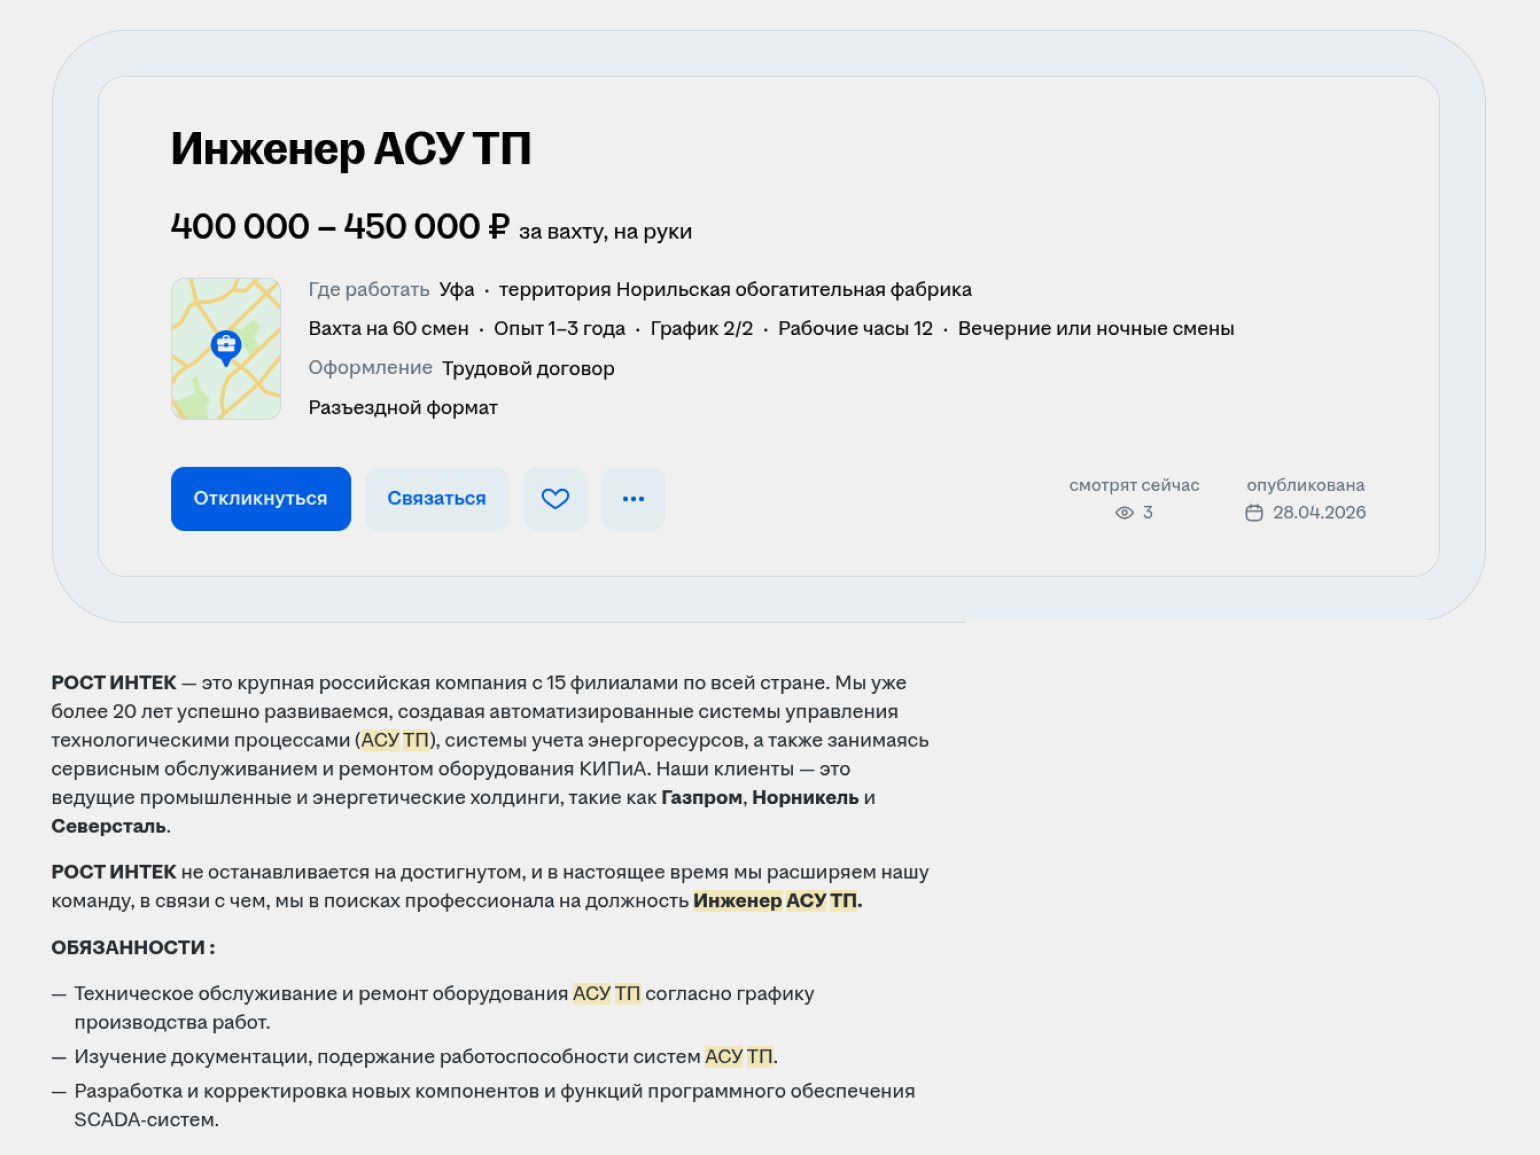Click the ОБЯЗАННОСТИ section heading
1540x1155 pixels.
click(x=132, y=948)
